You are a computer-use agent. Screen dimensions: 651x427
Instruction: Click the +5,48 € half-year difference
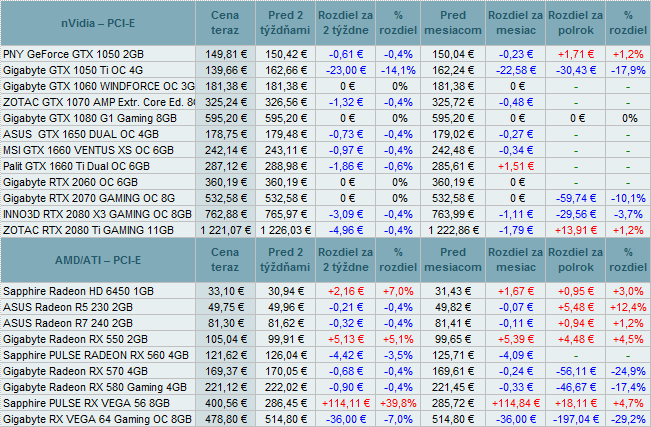[576, 307]
